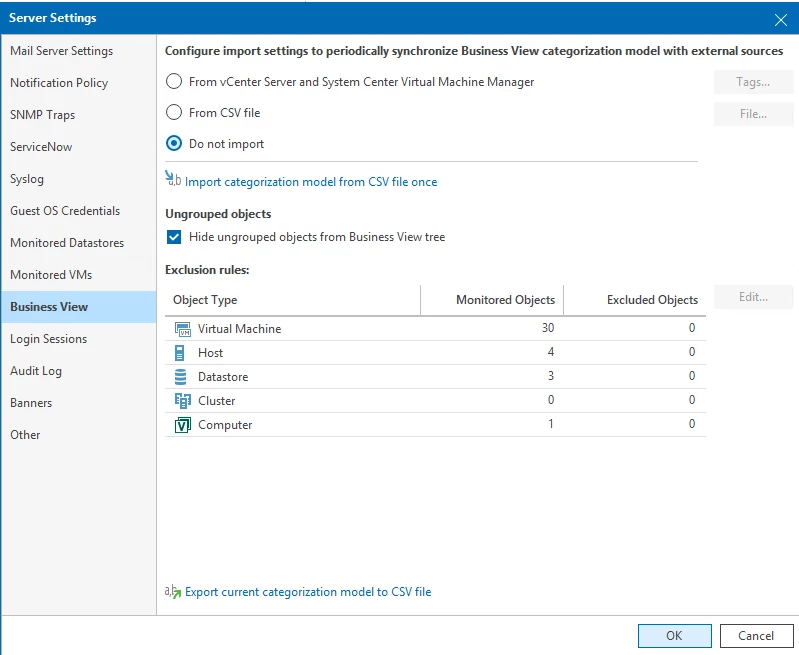Select the Do not import option
Screen dimensions: 799x655
(x=174, y=144)
